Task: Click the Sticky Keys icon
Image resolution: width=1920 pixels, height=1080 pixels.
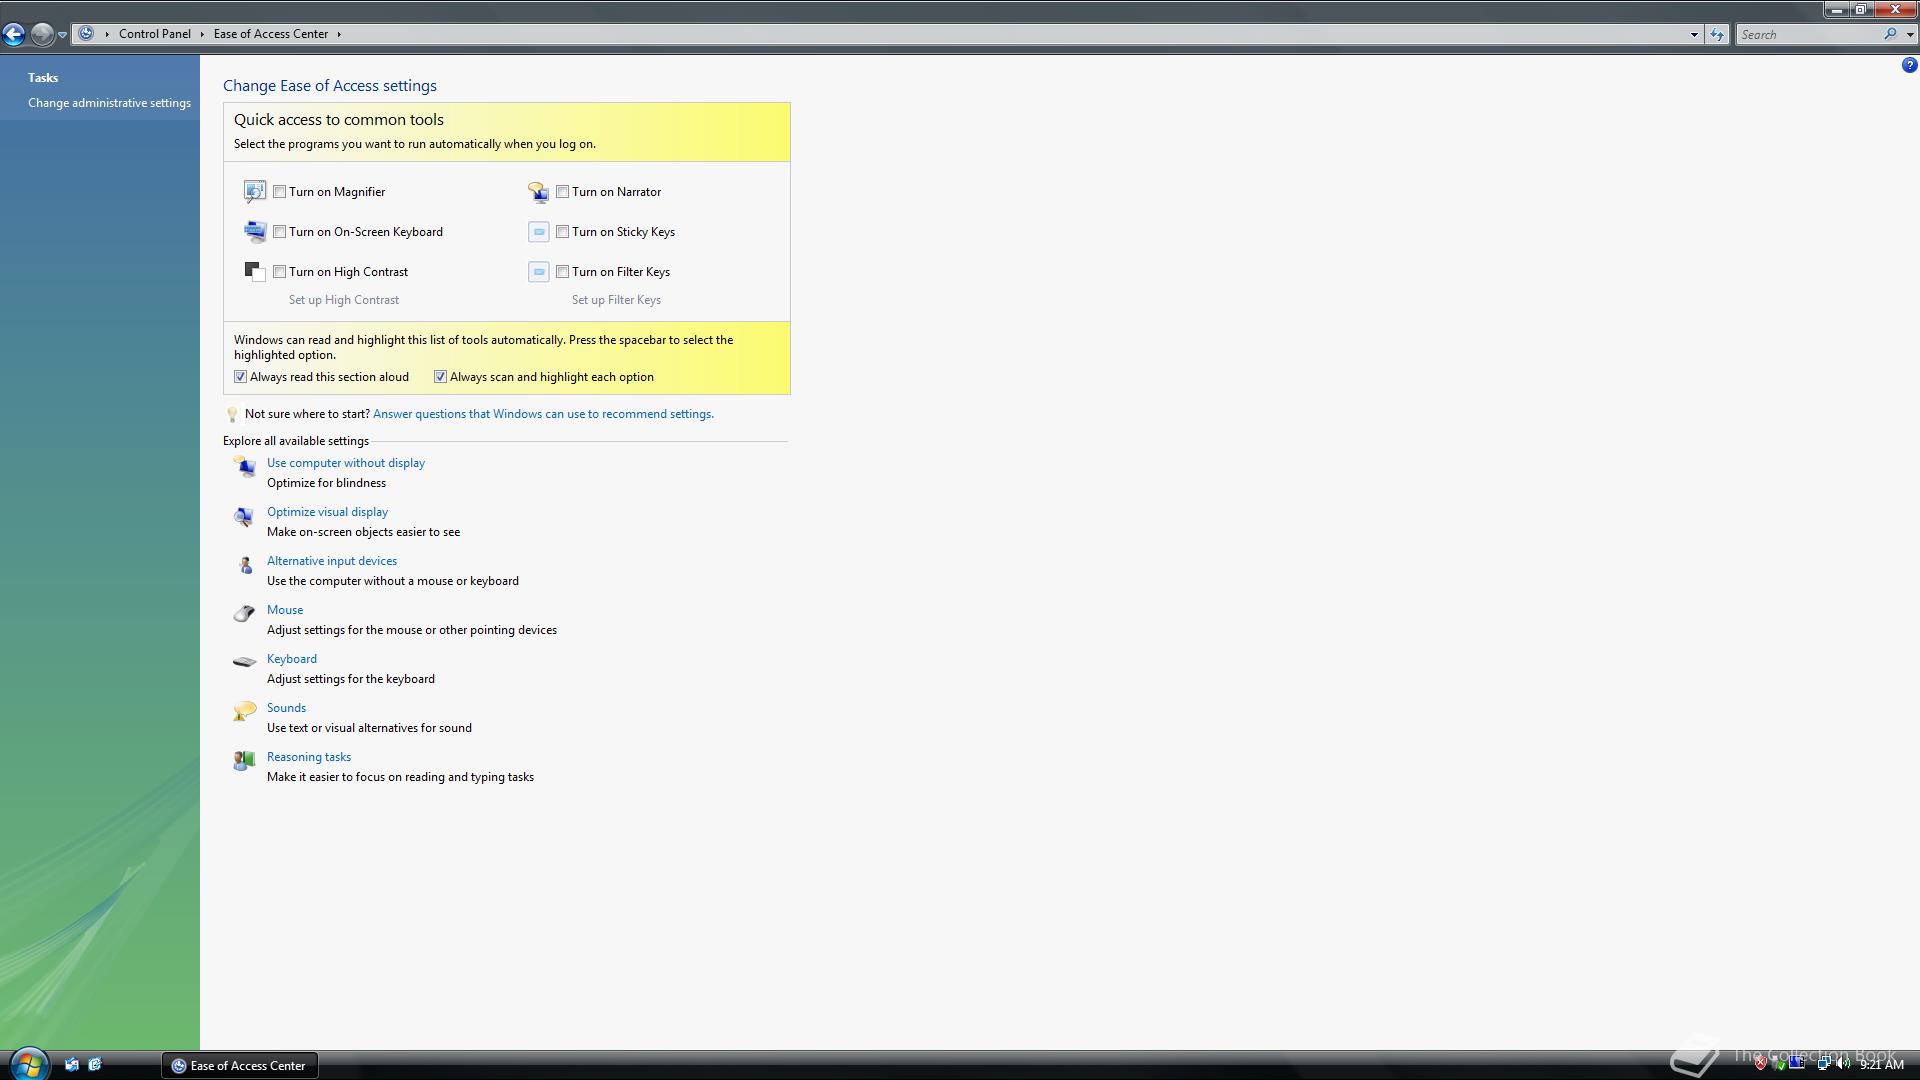Action: (x=538, y=232)
